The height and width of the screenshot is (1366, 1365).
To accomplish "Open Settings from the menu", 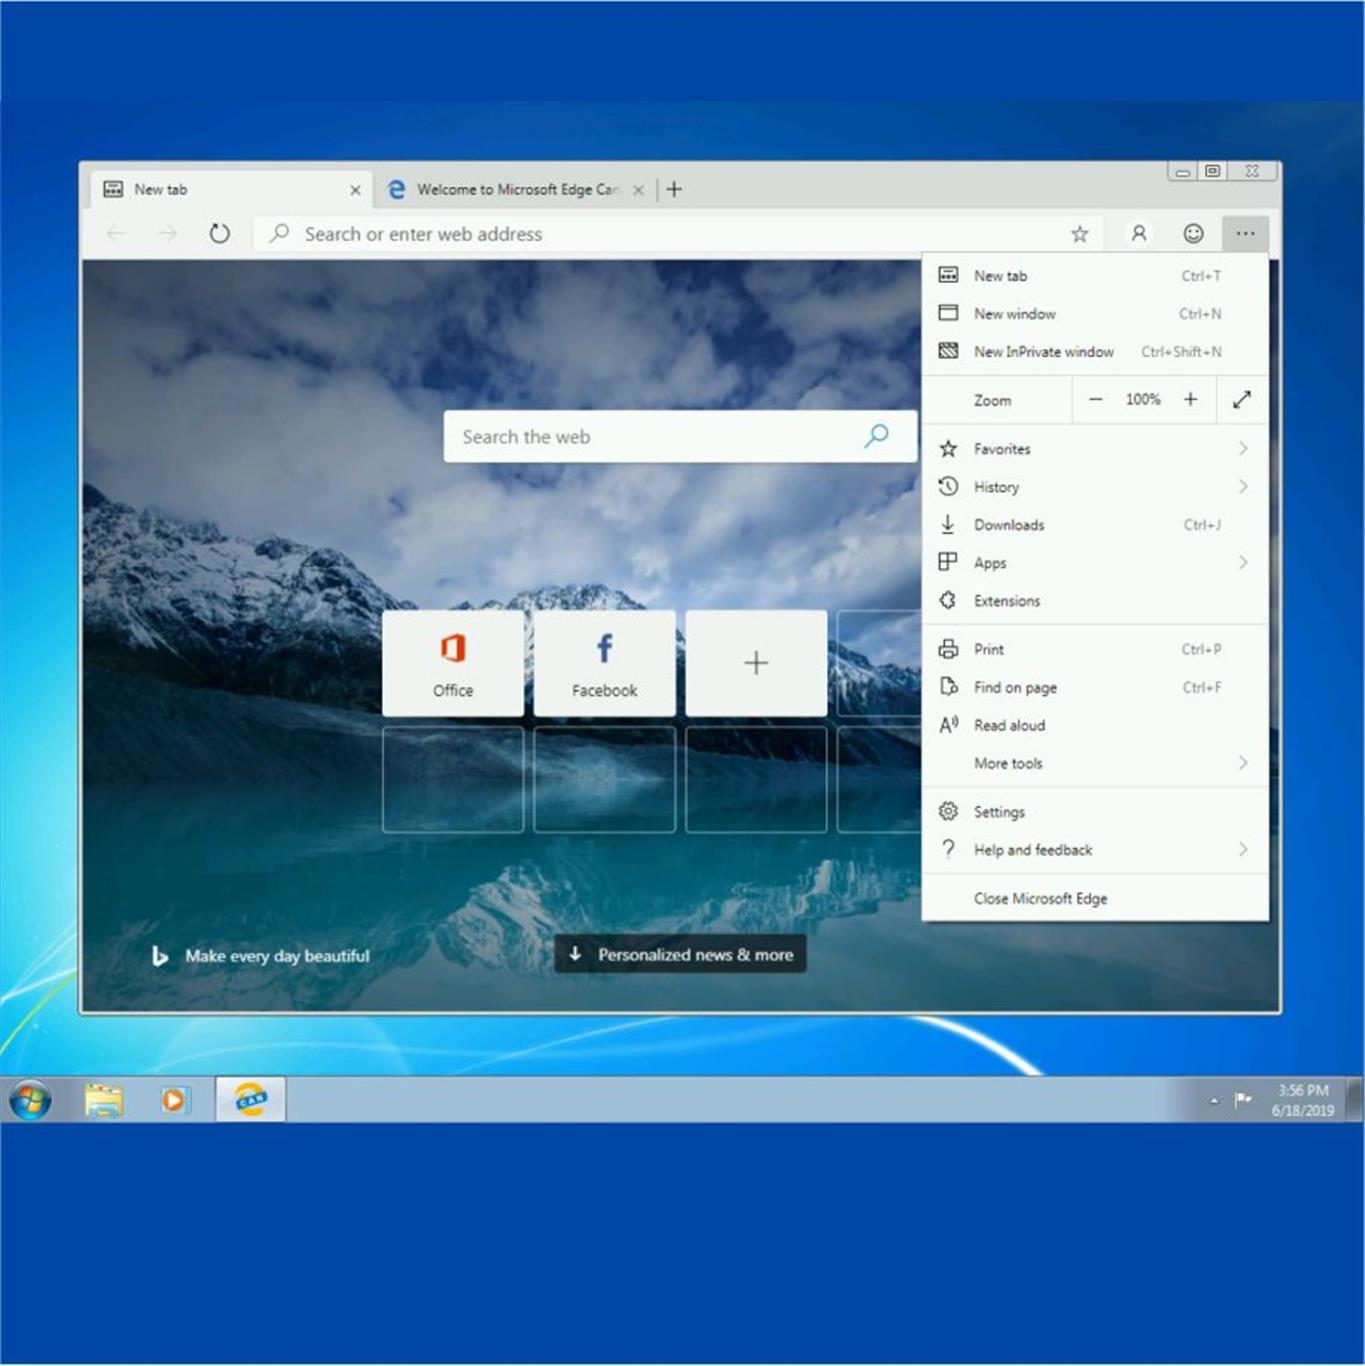I will pyautogui.click(x=999, y=812).
